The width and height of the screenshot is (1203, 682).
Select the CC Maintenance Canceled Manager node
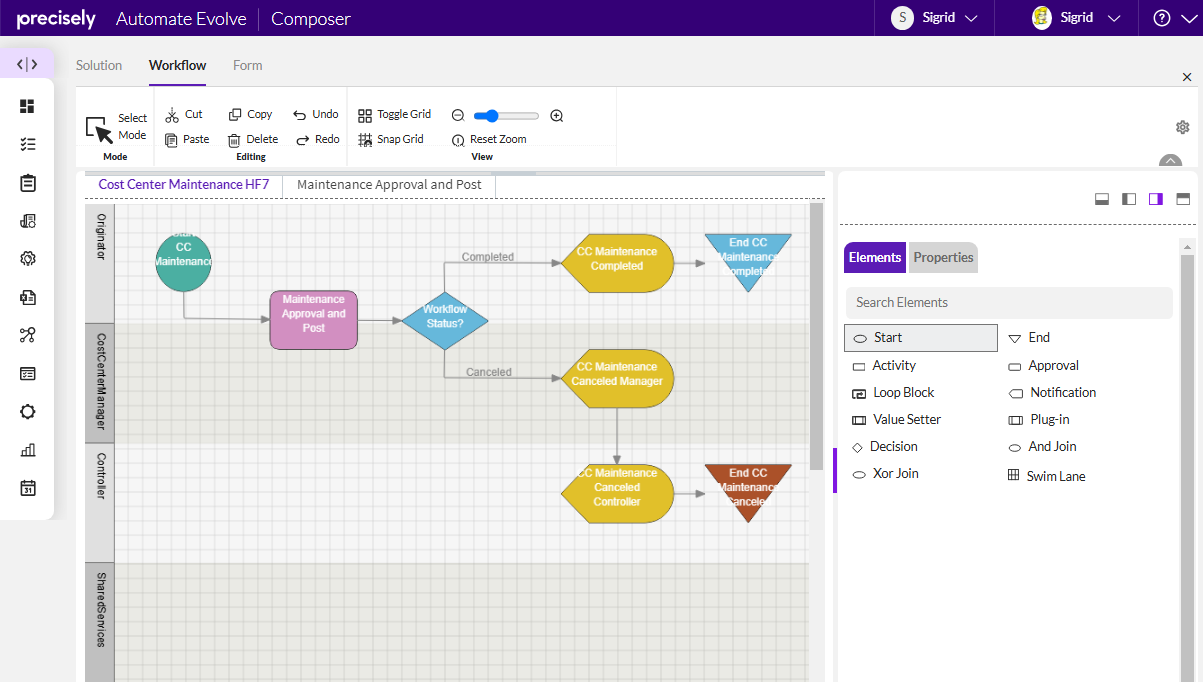click(x=617, y=378)
